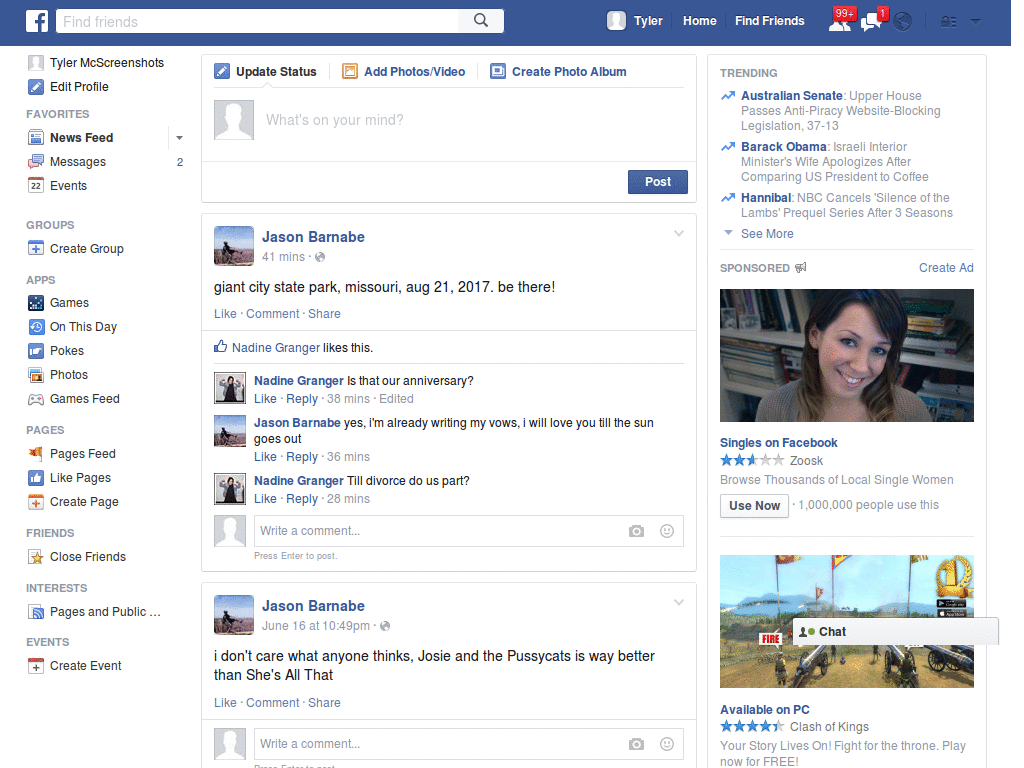Attach photo via camera icon in first comment box
The height and width of the screenshot is (768, 1024).
point(636,532)
